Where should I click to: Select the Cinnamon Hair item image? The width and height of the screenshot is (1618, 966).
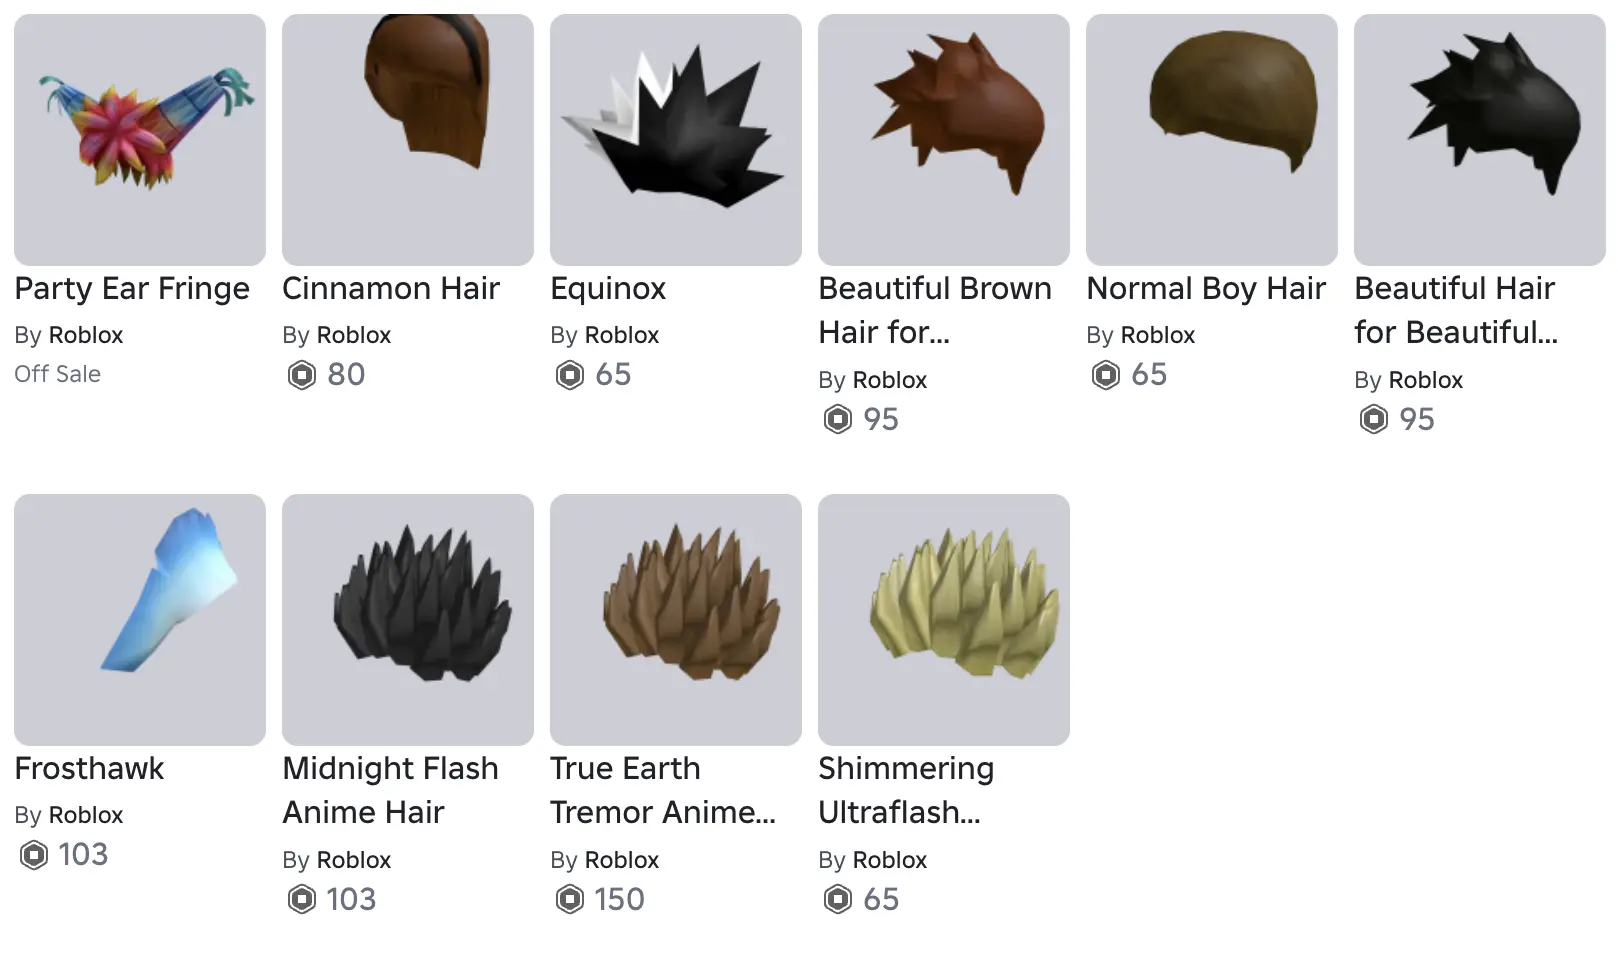tap(408, 140)
